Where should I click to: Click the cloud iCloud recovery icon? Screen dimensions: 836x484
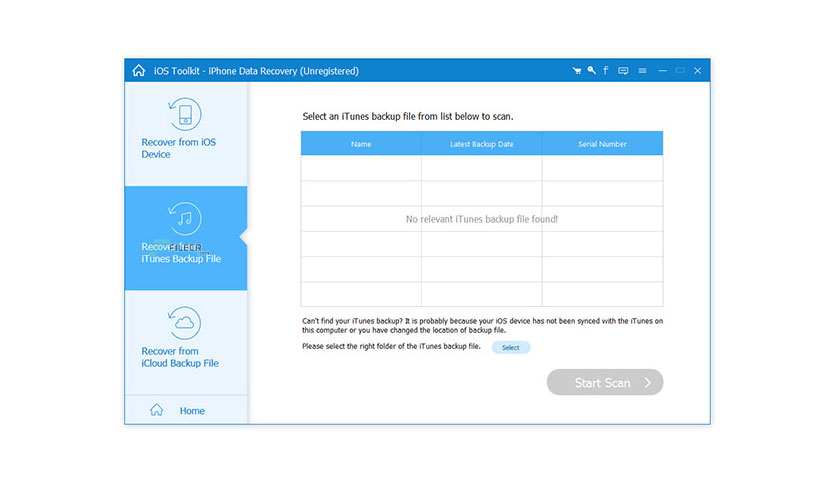click(x=185, y=323)
